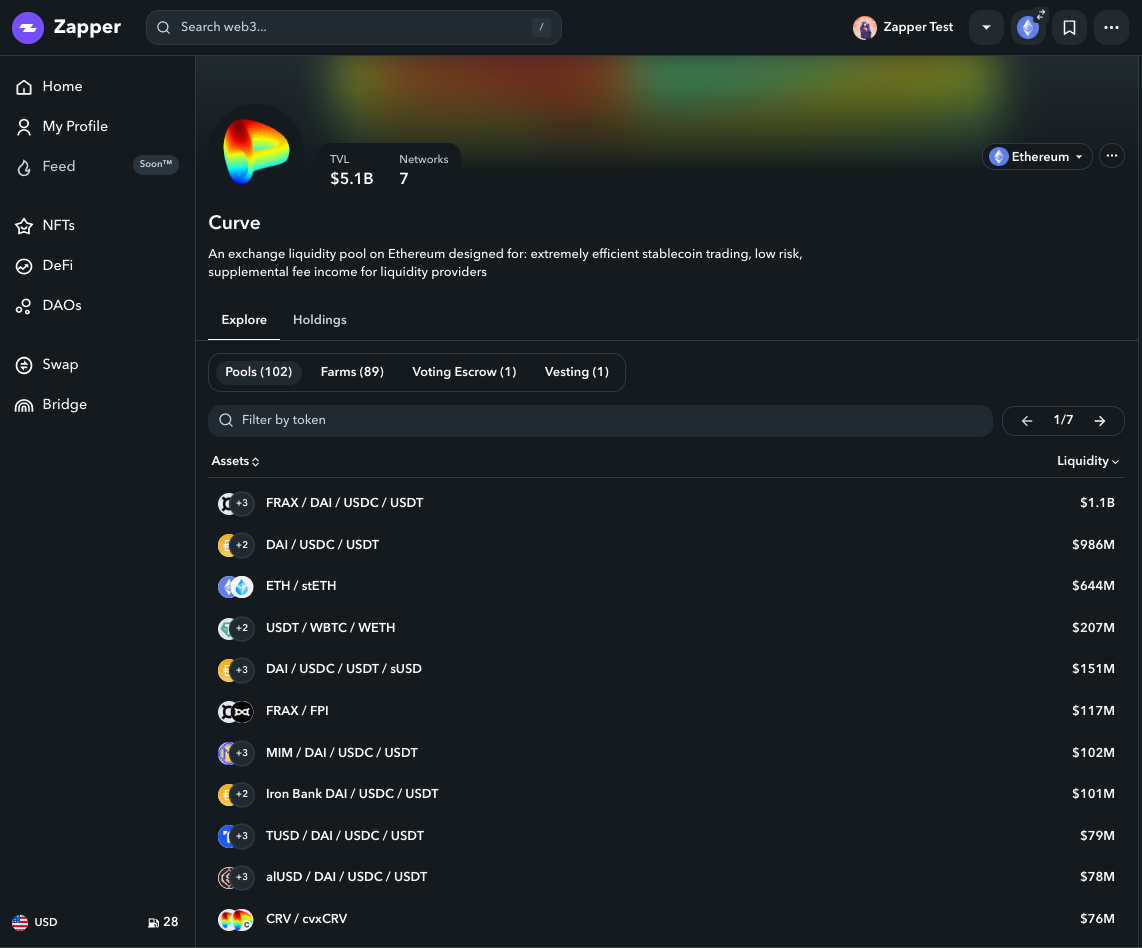
Task: Click the Zapper Test account avatar
Action: coord(865,28)
